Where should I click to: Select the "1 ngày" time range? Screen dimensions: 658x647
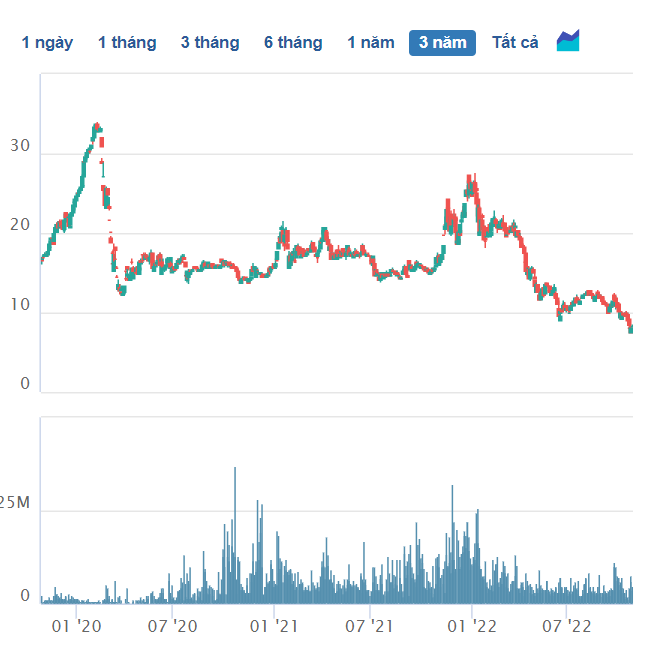point(47,43)
